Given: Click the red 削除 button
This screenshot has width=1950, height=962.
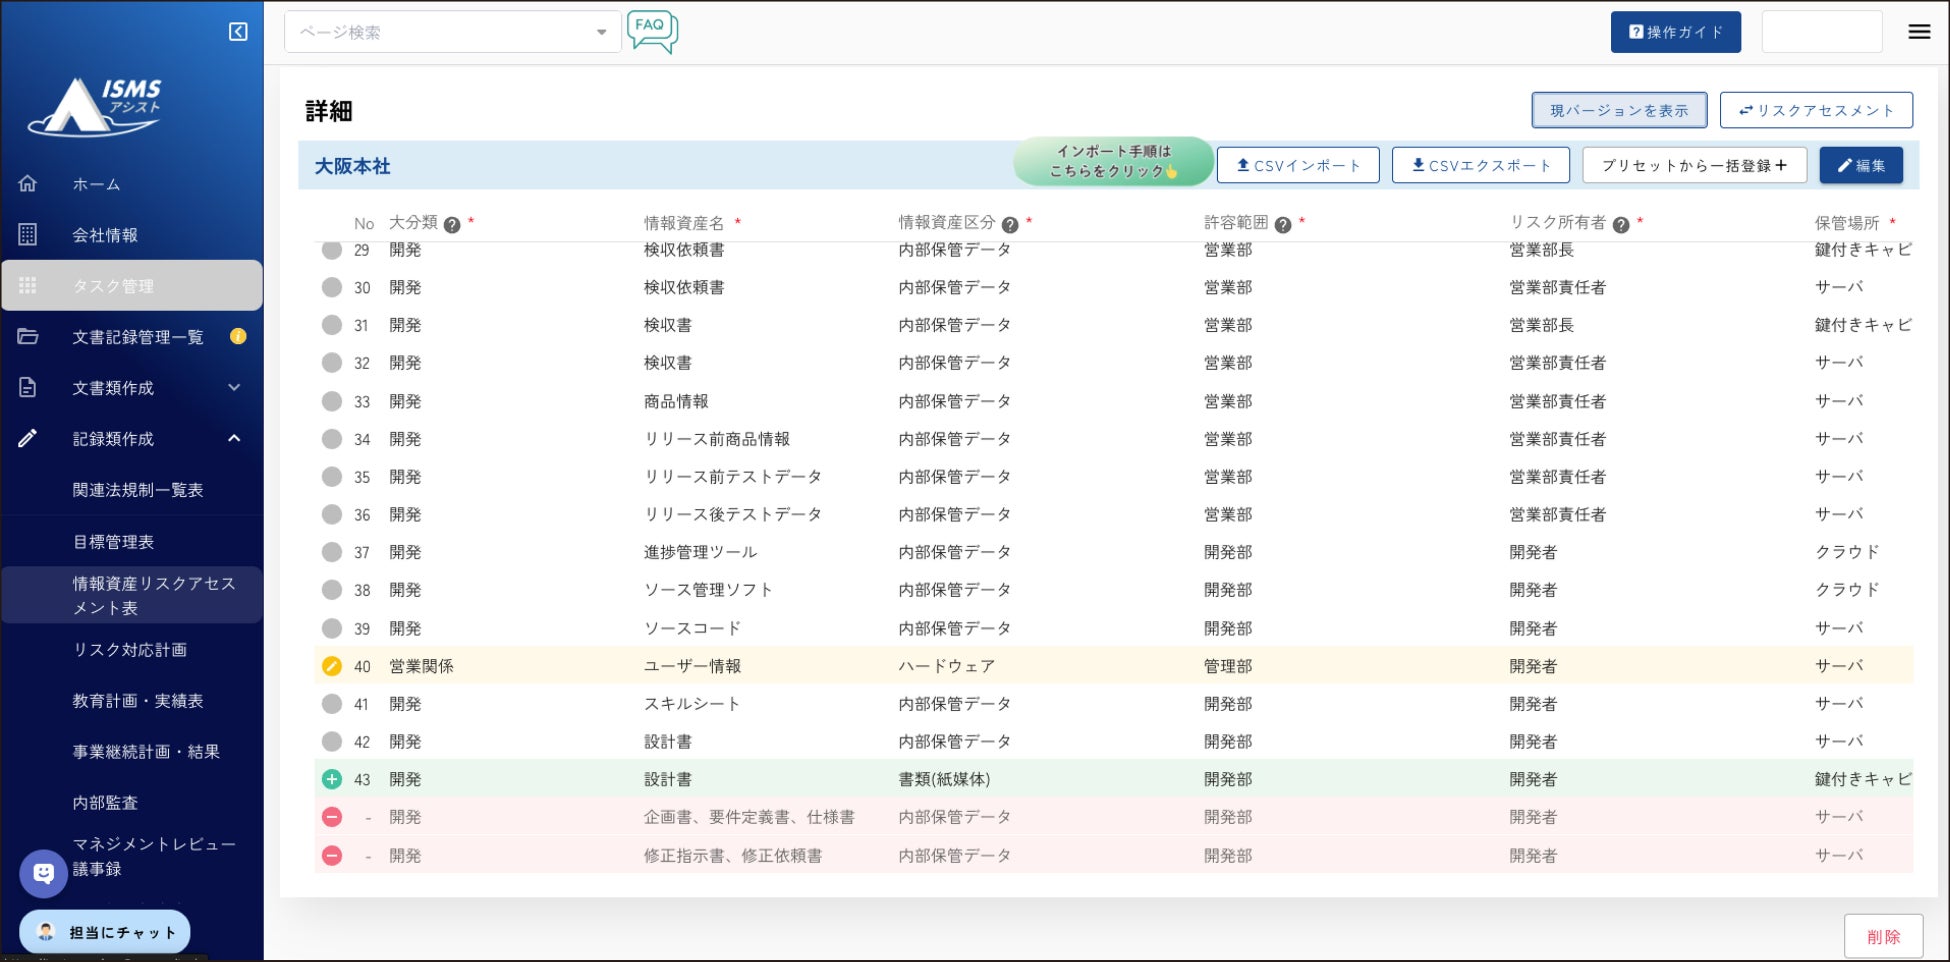Looking at the screenshot, I should pyautogui.click(x=1883, y=937).
